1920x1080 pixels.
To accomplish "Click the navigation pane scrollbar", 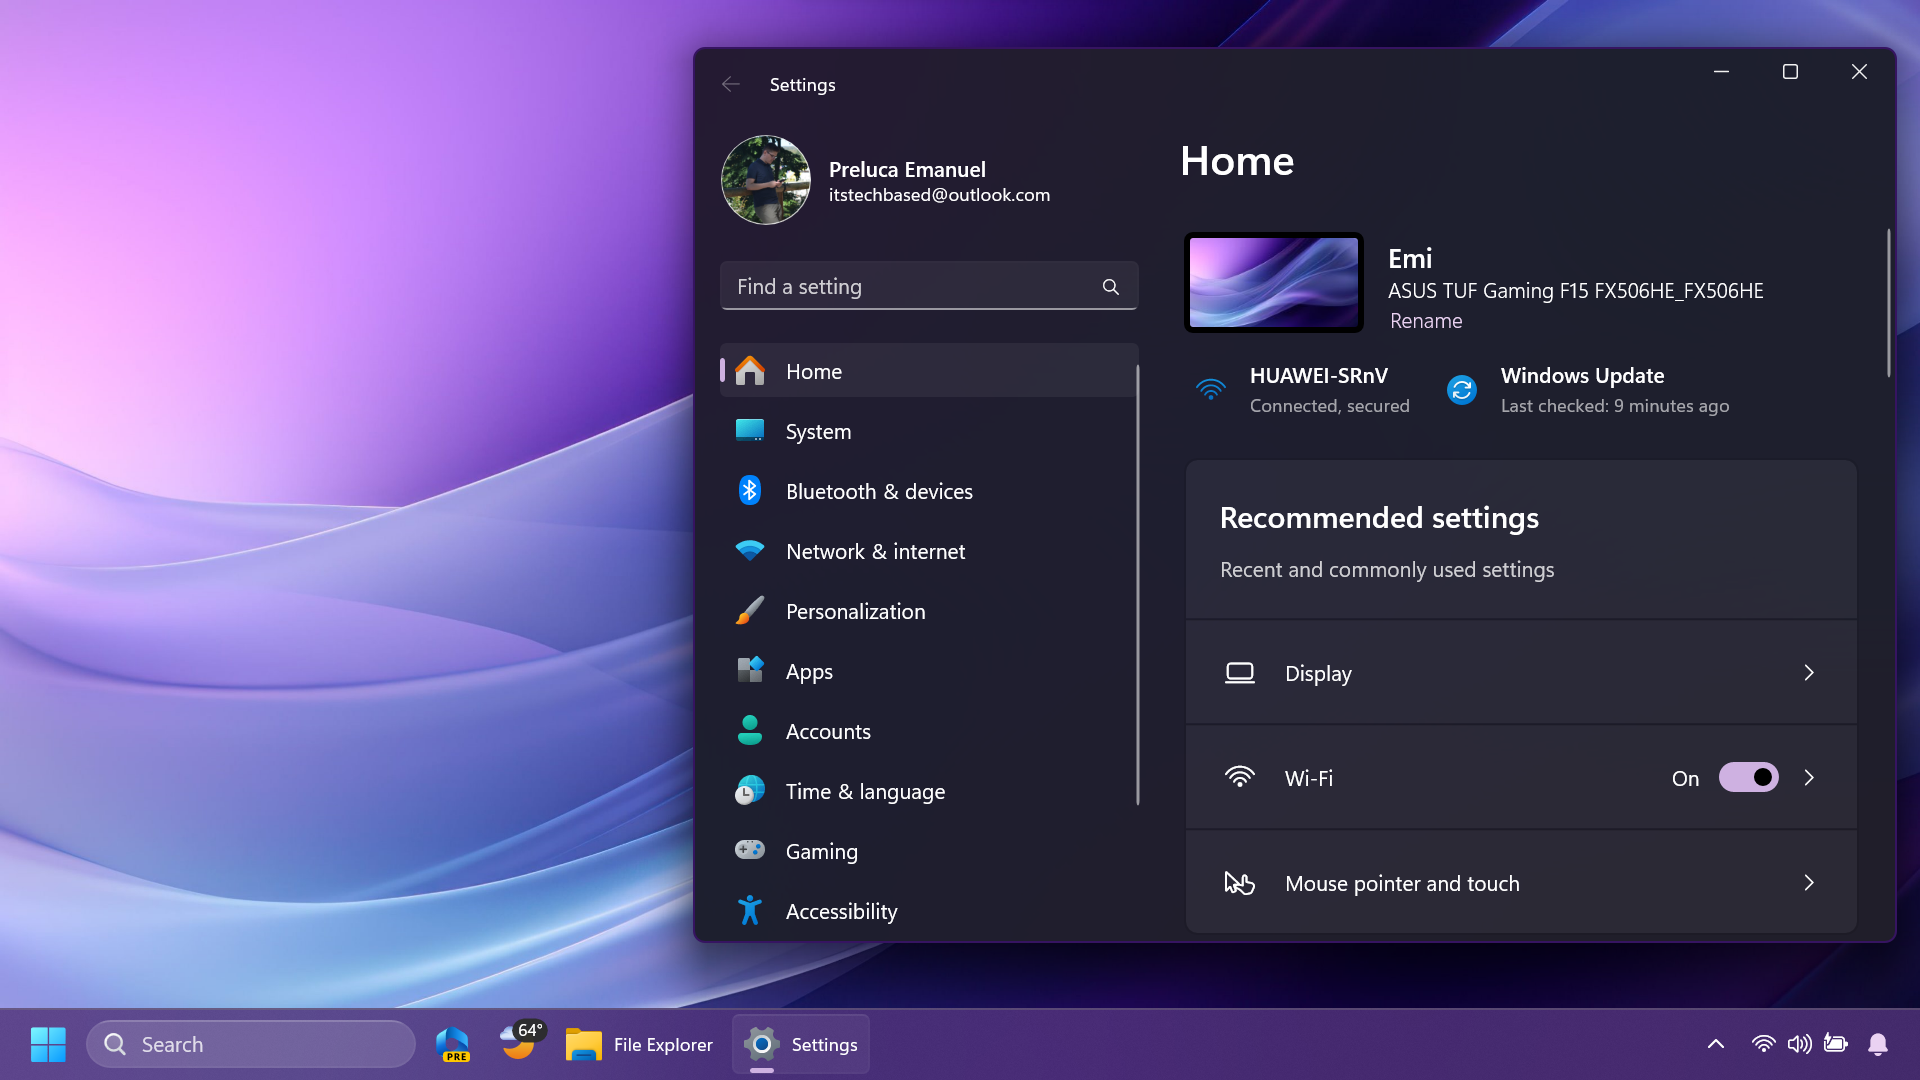I will pyautogui.click(x=1137, y=585).
